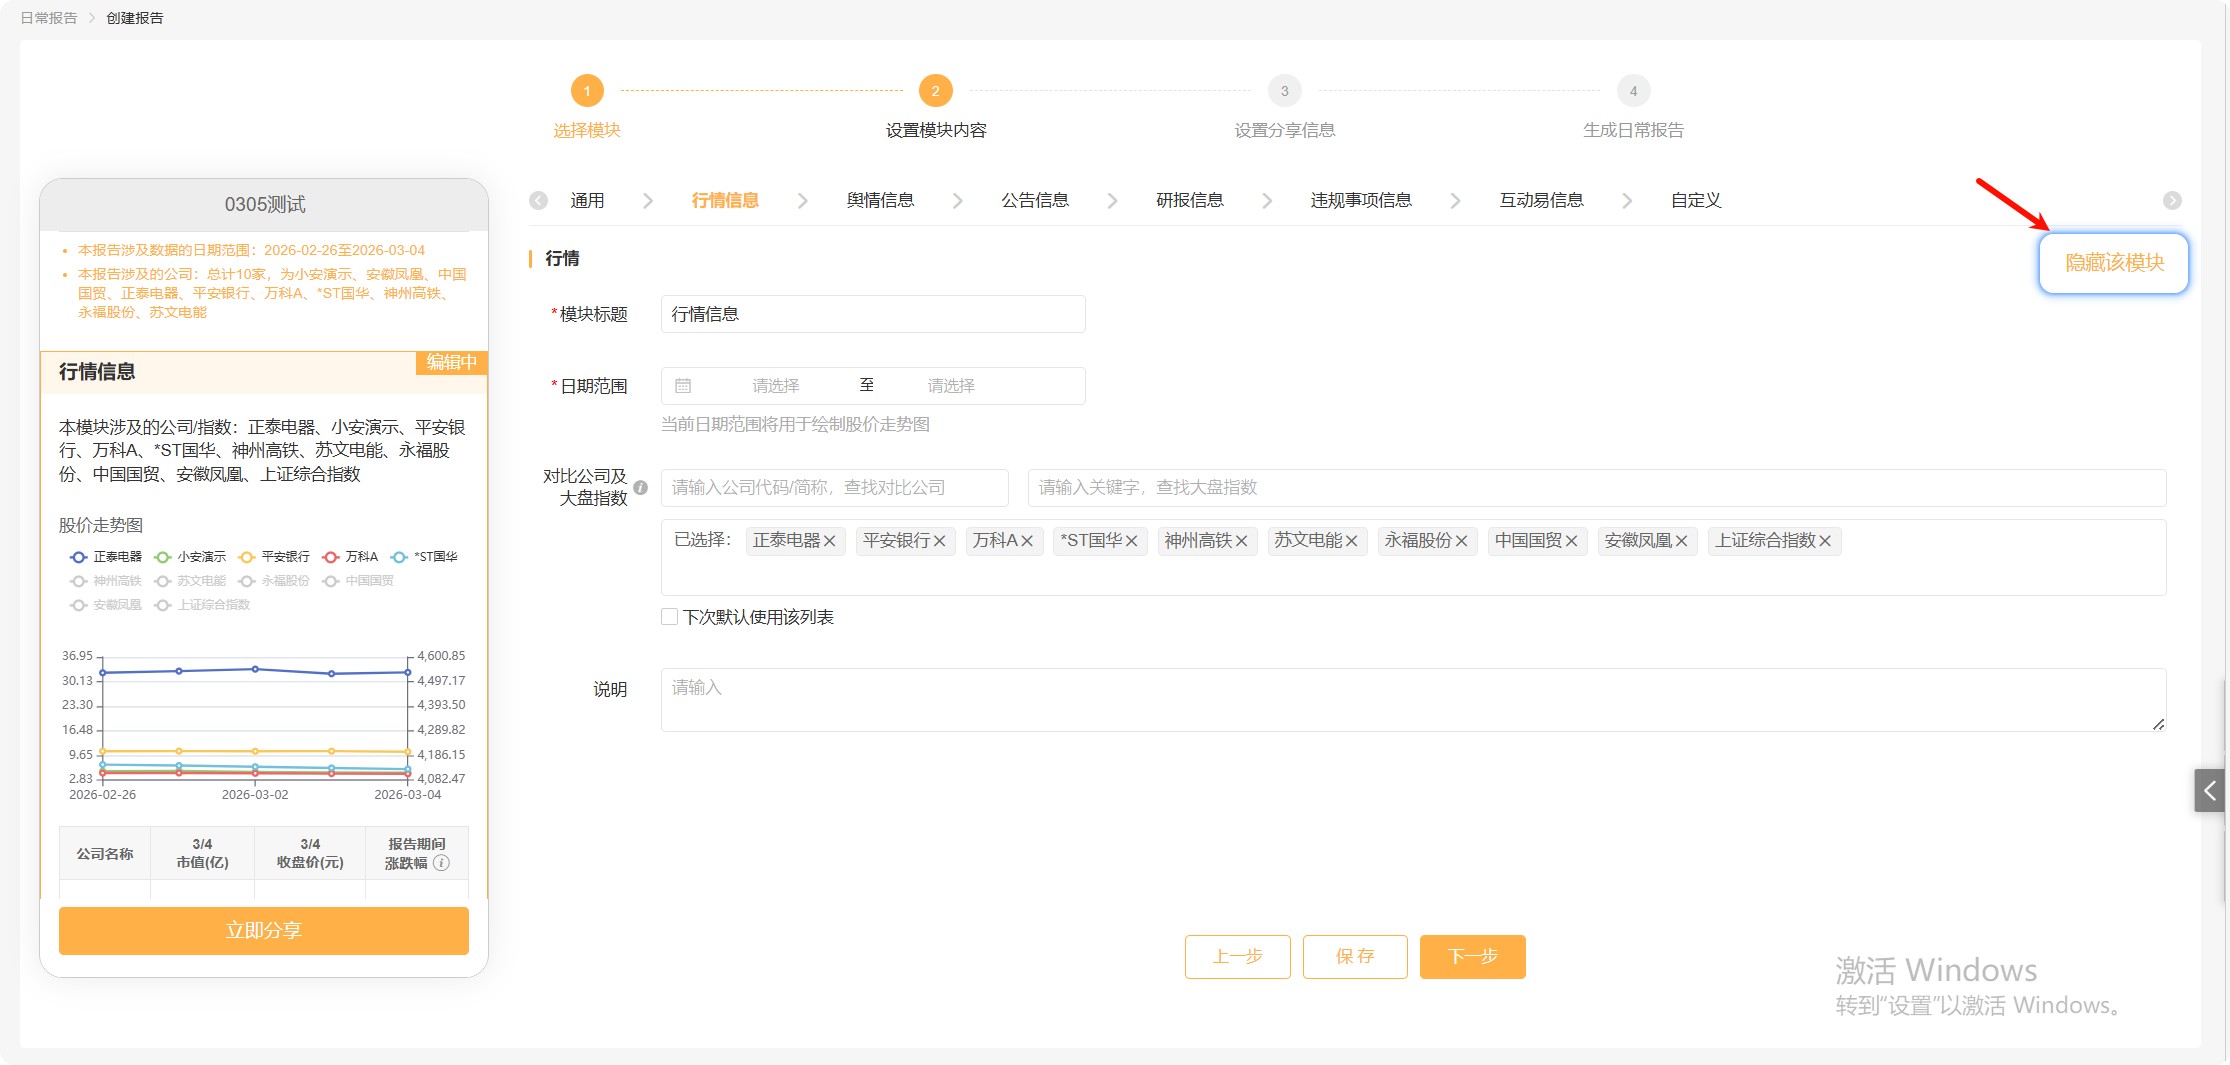Check 下次默认使用该列表 checkbox

670,617
